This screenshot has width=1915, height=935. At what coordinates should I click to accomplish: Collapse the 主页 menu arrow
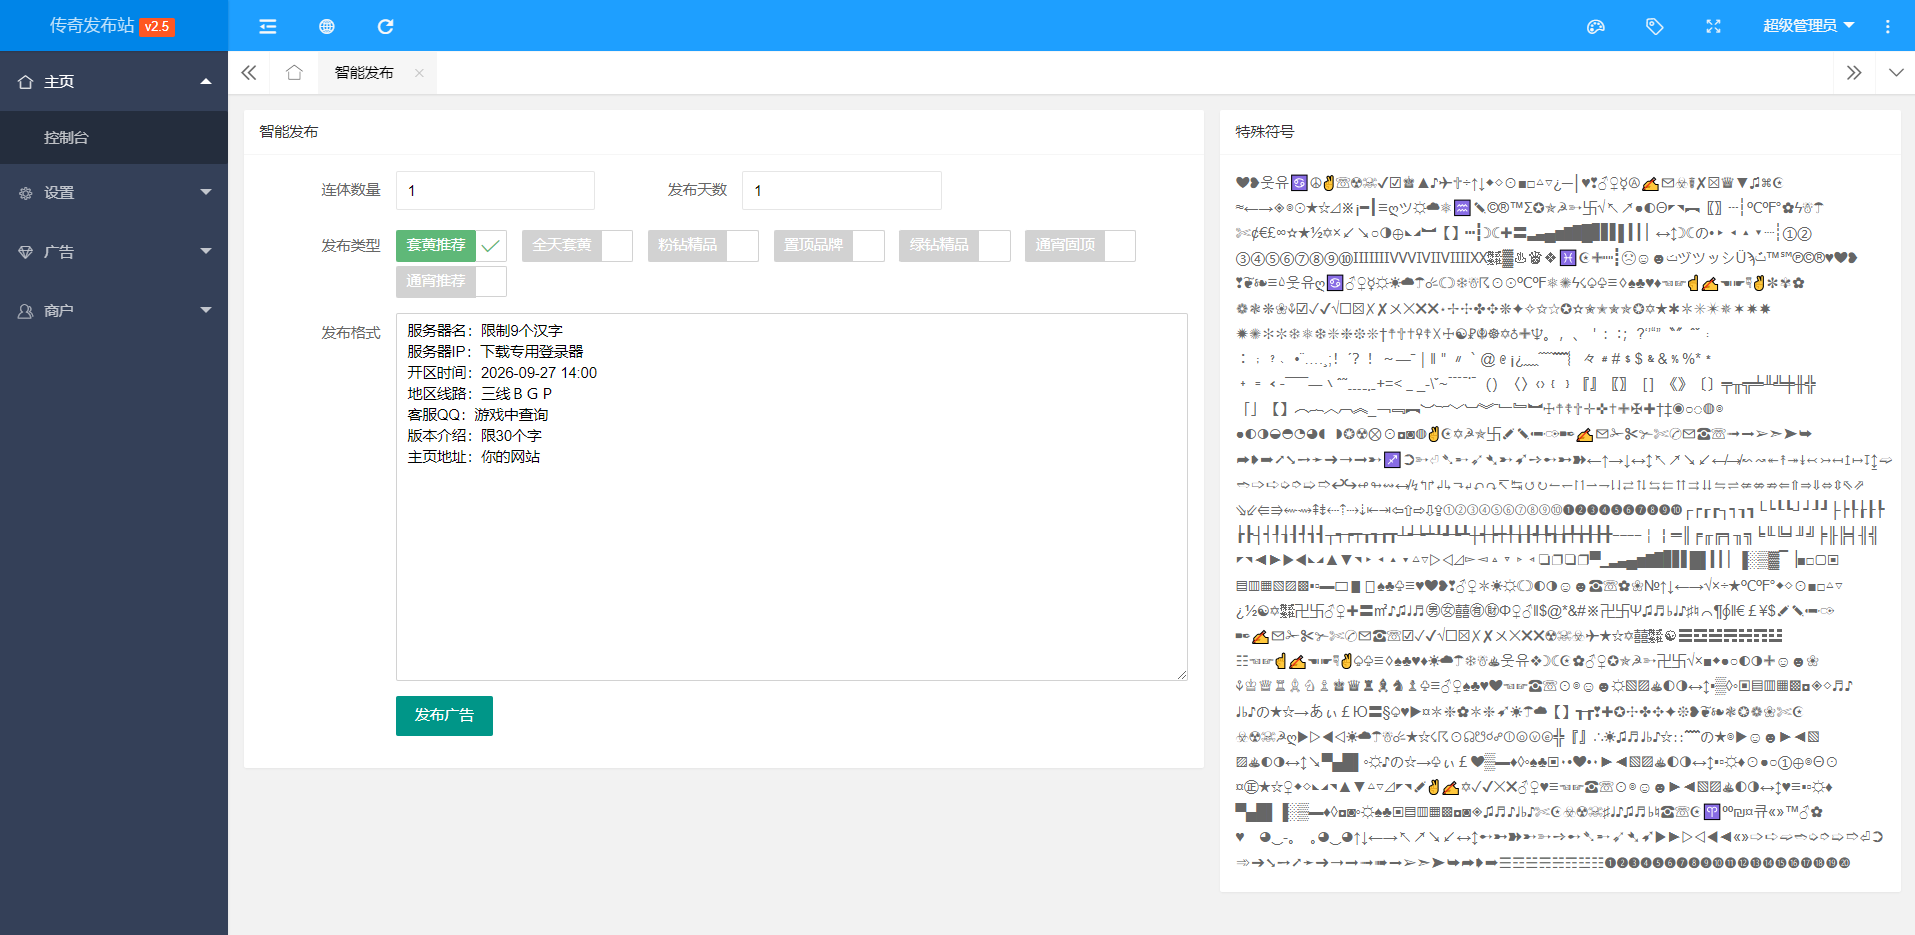pos(206,82)
